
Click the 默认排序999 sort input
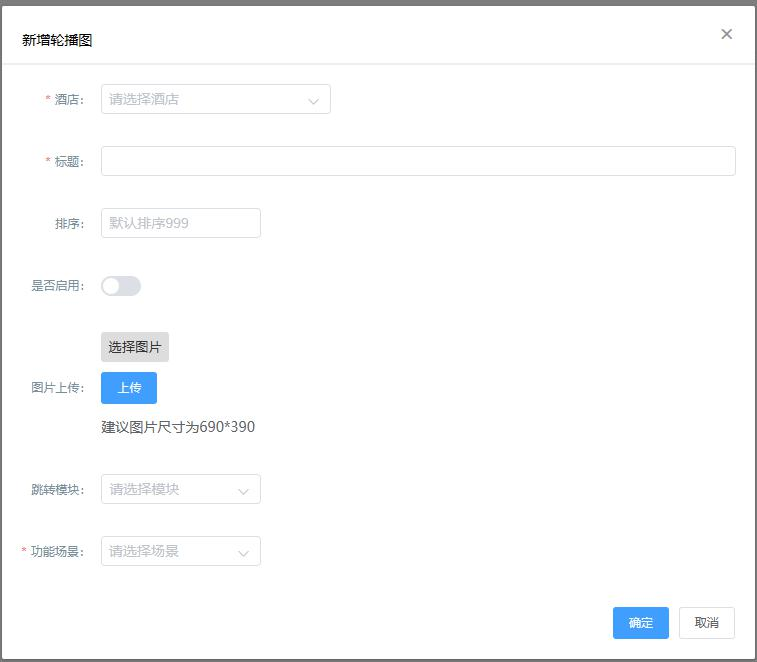click(181, 223)
